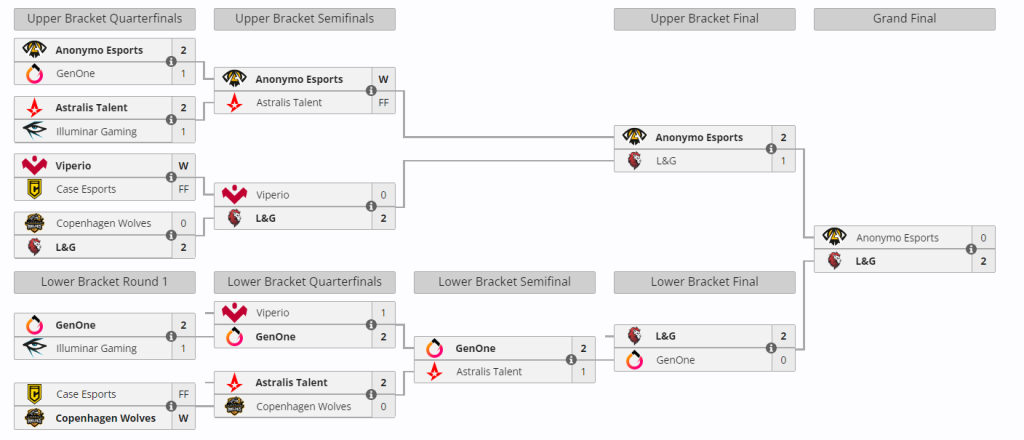Show Lower Bracket Final match details icon
This screenshot has width=1024, height=440.
coord(771,348)
